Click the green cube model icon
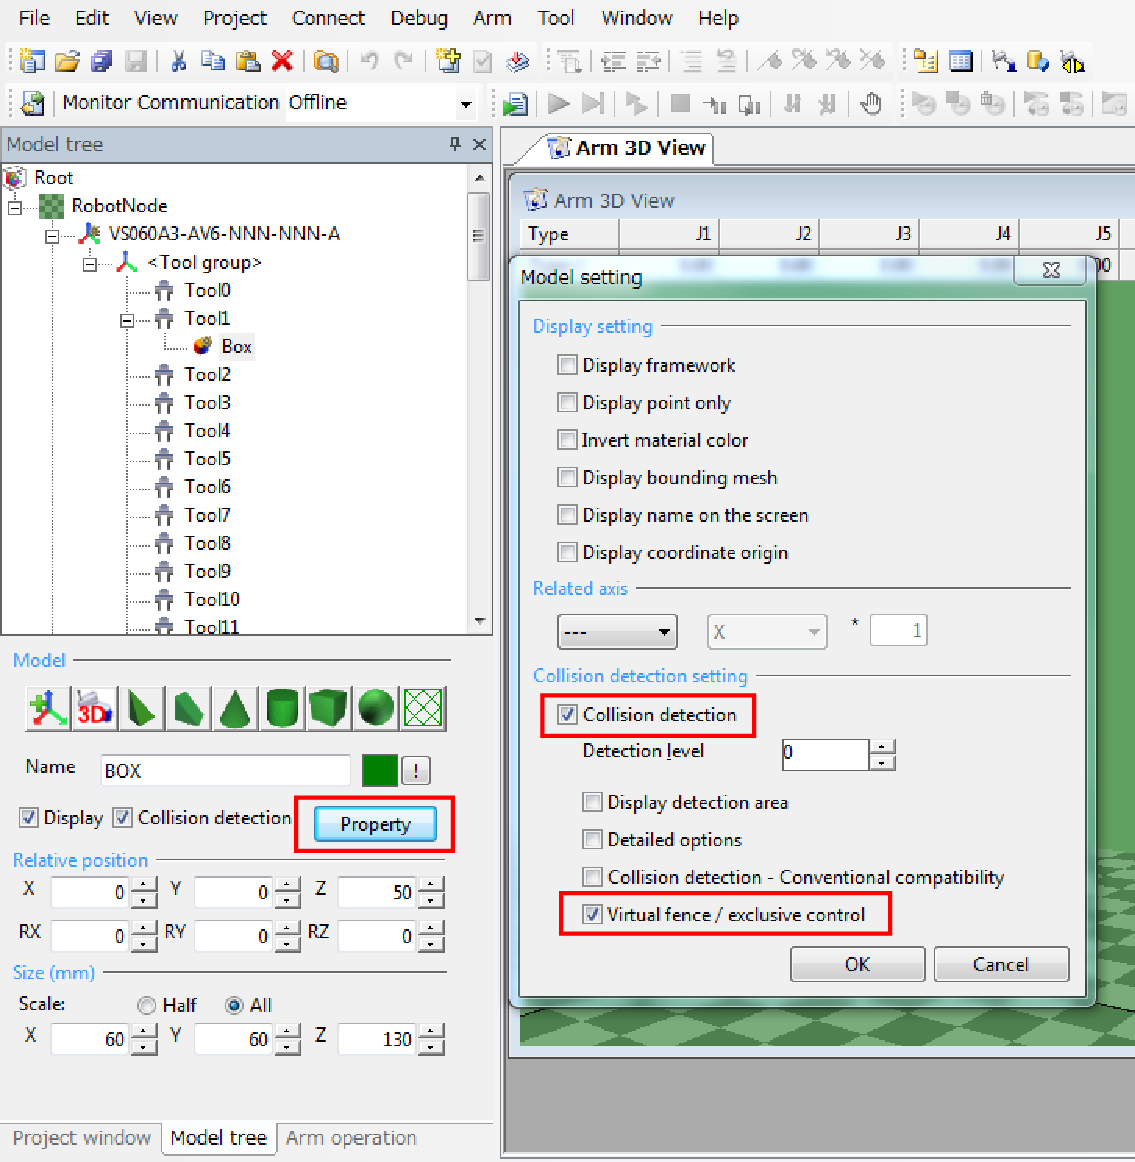This screenshot has width=1135, height=1162. pos(329,709)
